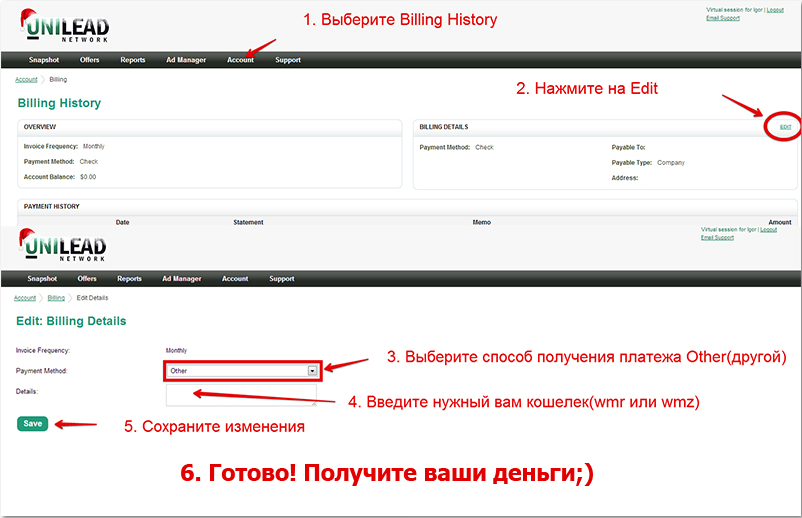Open Account menu on Billing History page
Viewport: 802px width, 518px height.
point(240,60)
